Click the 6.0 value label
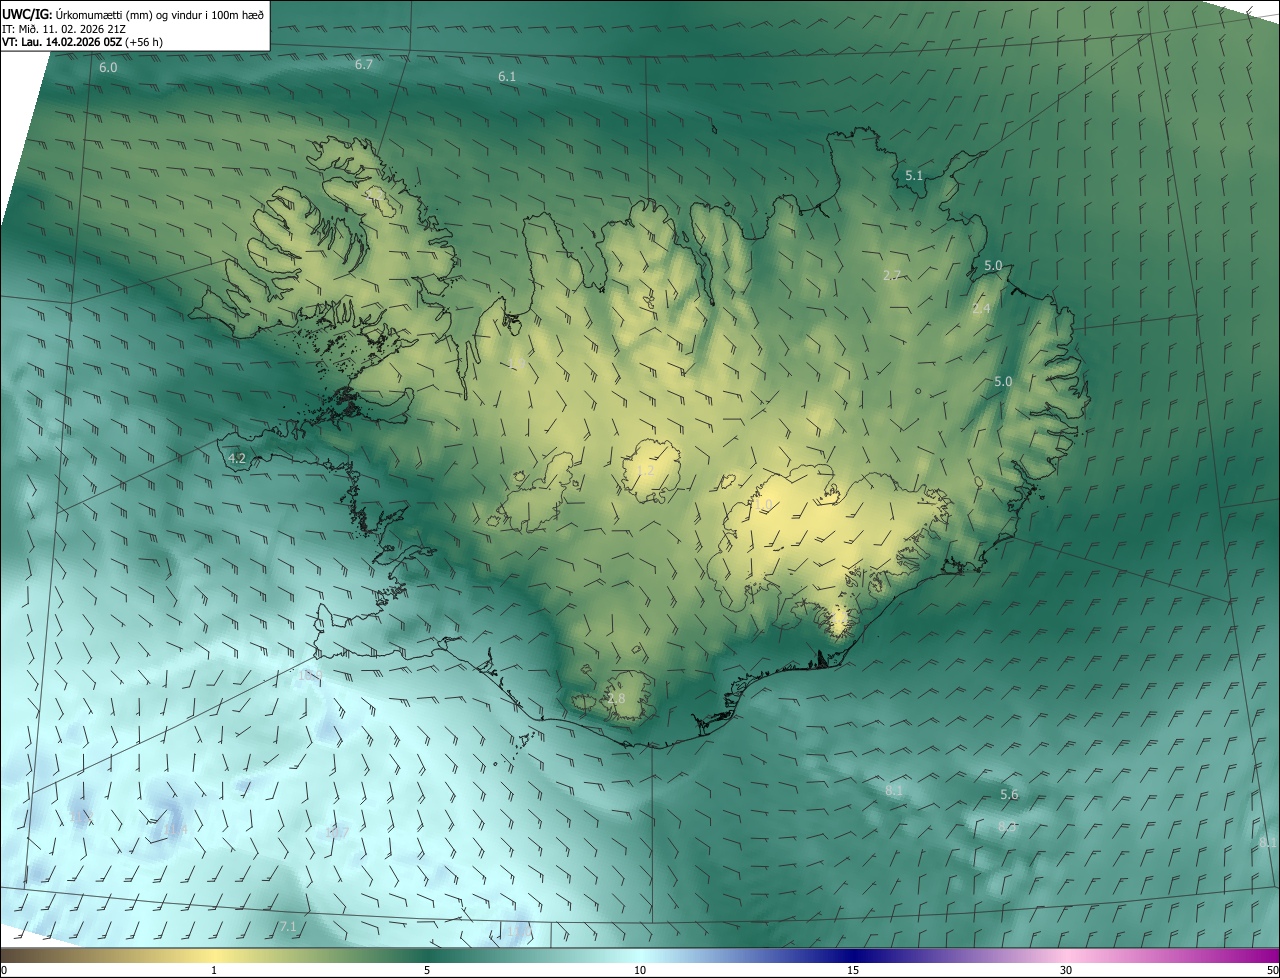Viewport: 1280px width, 978px height. 108,67
